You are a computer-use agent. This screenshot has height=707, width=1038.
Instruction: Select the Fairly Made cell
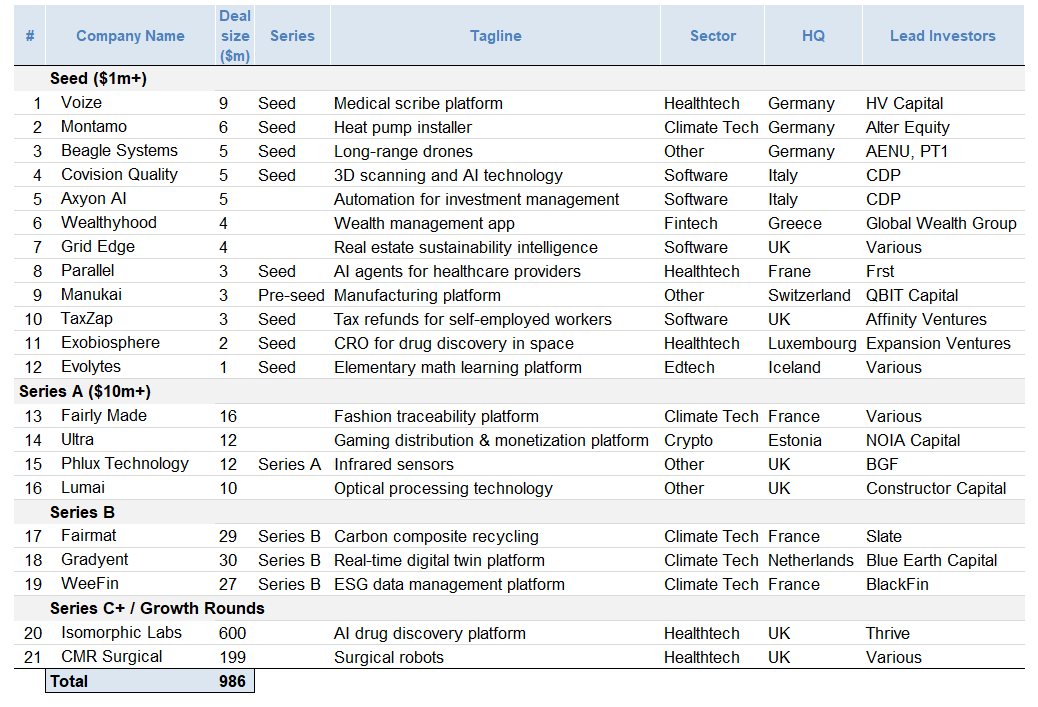pos(104,416)
